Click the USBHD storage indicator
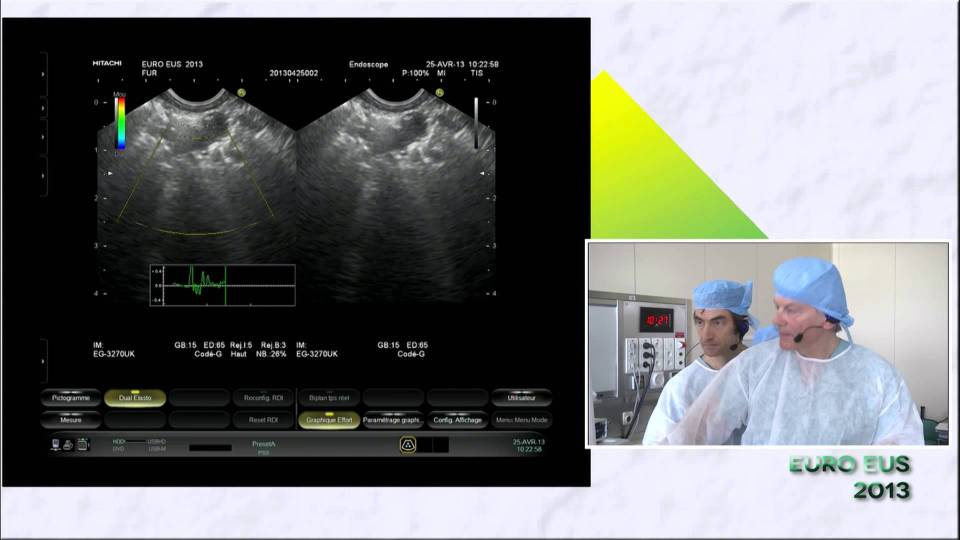 coord(157,441)
